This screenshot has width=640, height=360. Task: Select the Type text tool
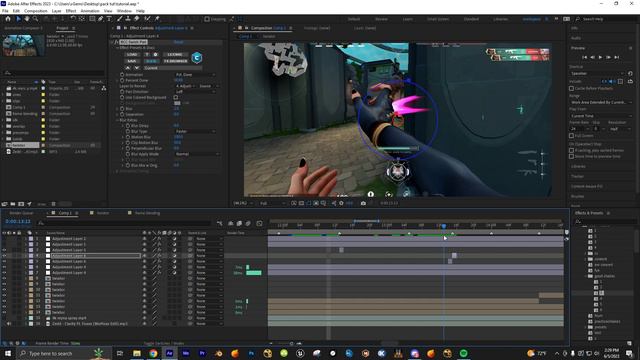[x=109, y=19]
